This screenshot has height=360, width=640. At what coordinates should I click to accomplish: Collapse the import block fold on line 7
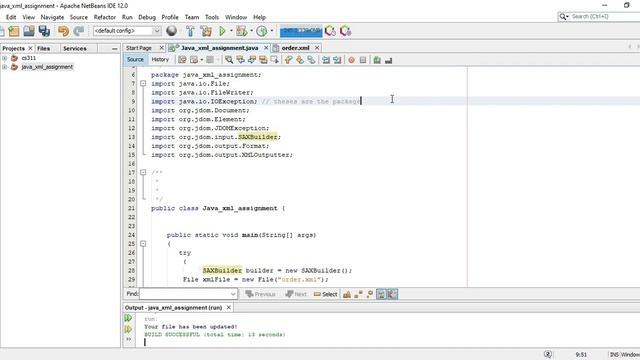pos(143,83)
